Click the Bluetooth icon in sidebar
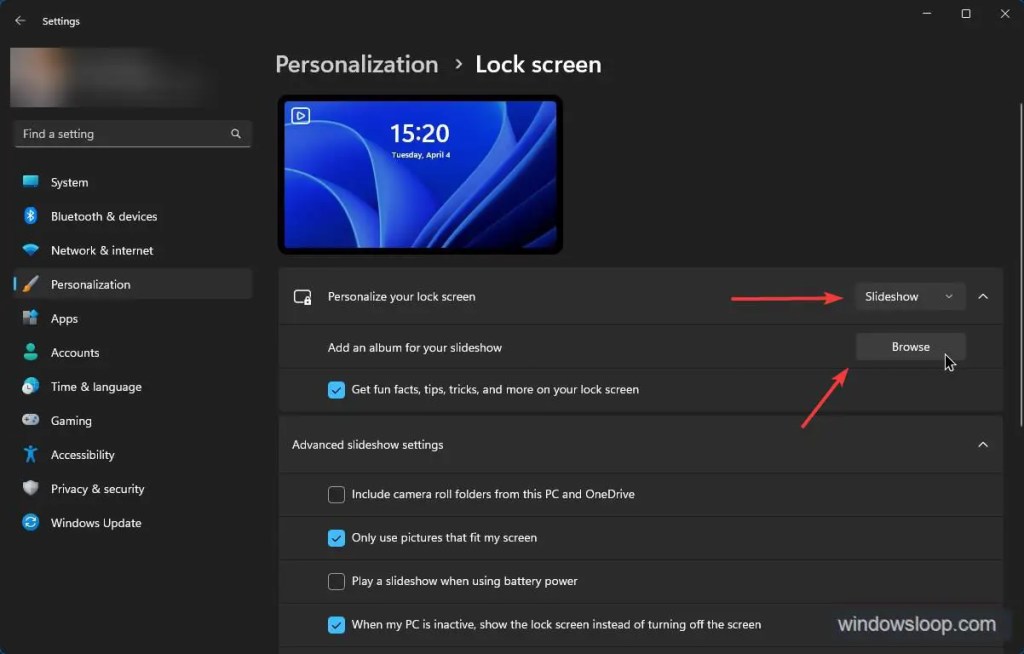This screenshot has height=654, width=1024. [x=30, y=216]
